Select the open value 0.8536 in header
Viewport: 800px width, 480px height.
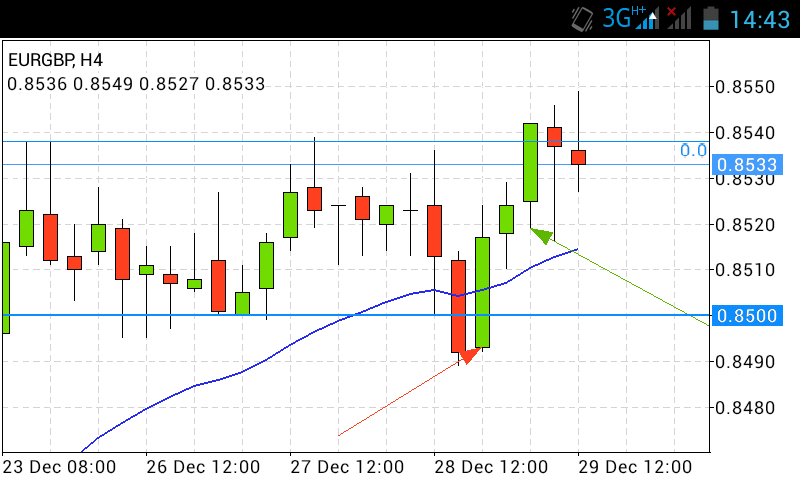click(x=37, y=84)
